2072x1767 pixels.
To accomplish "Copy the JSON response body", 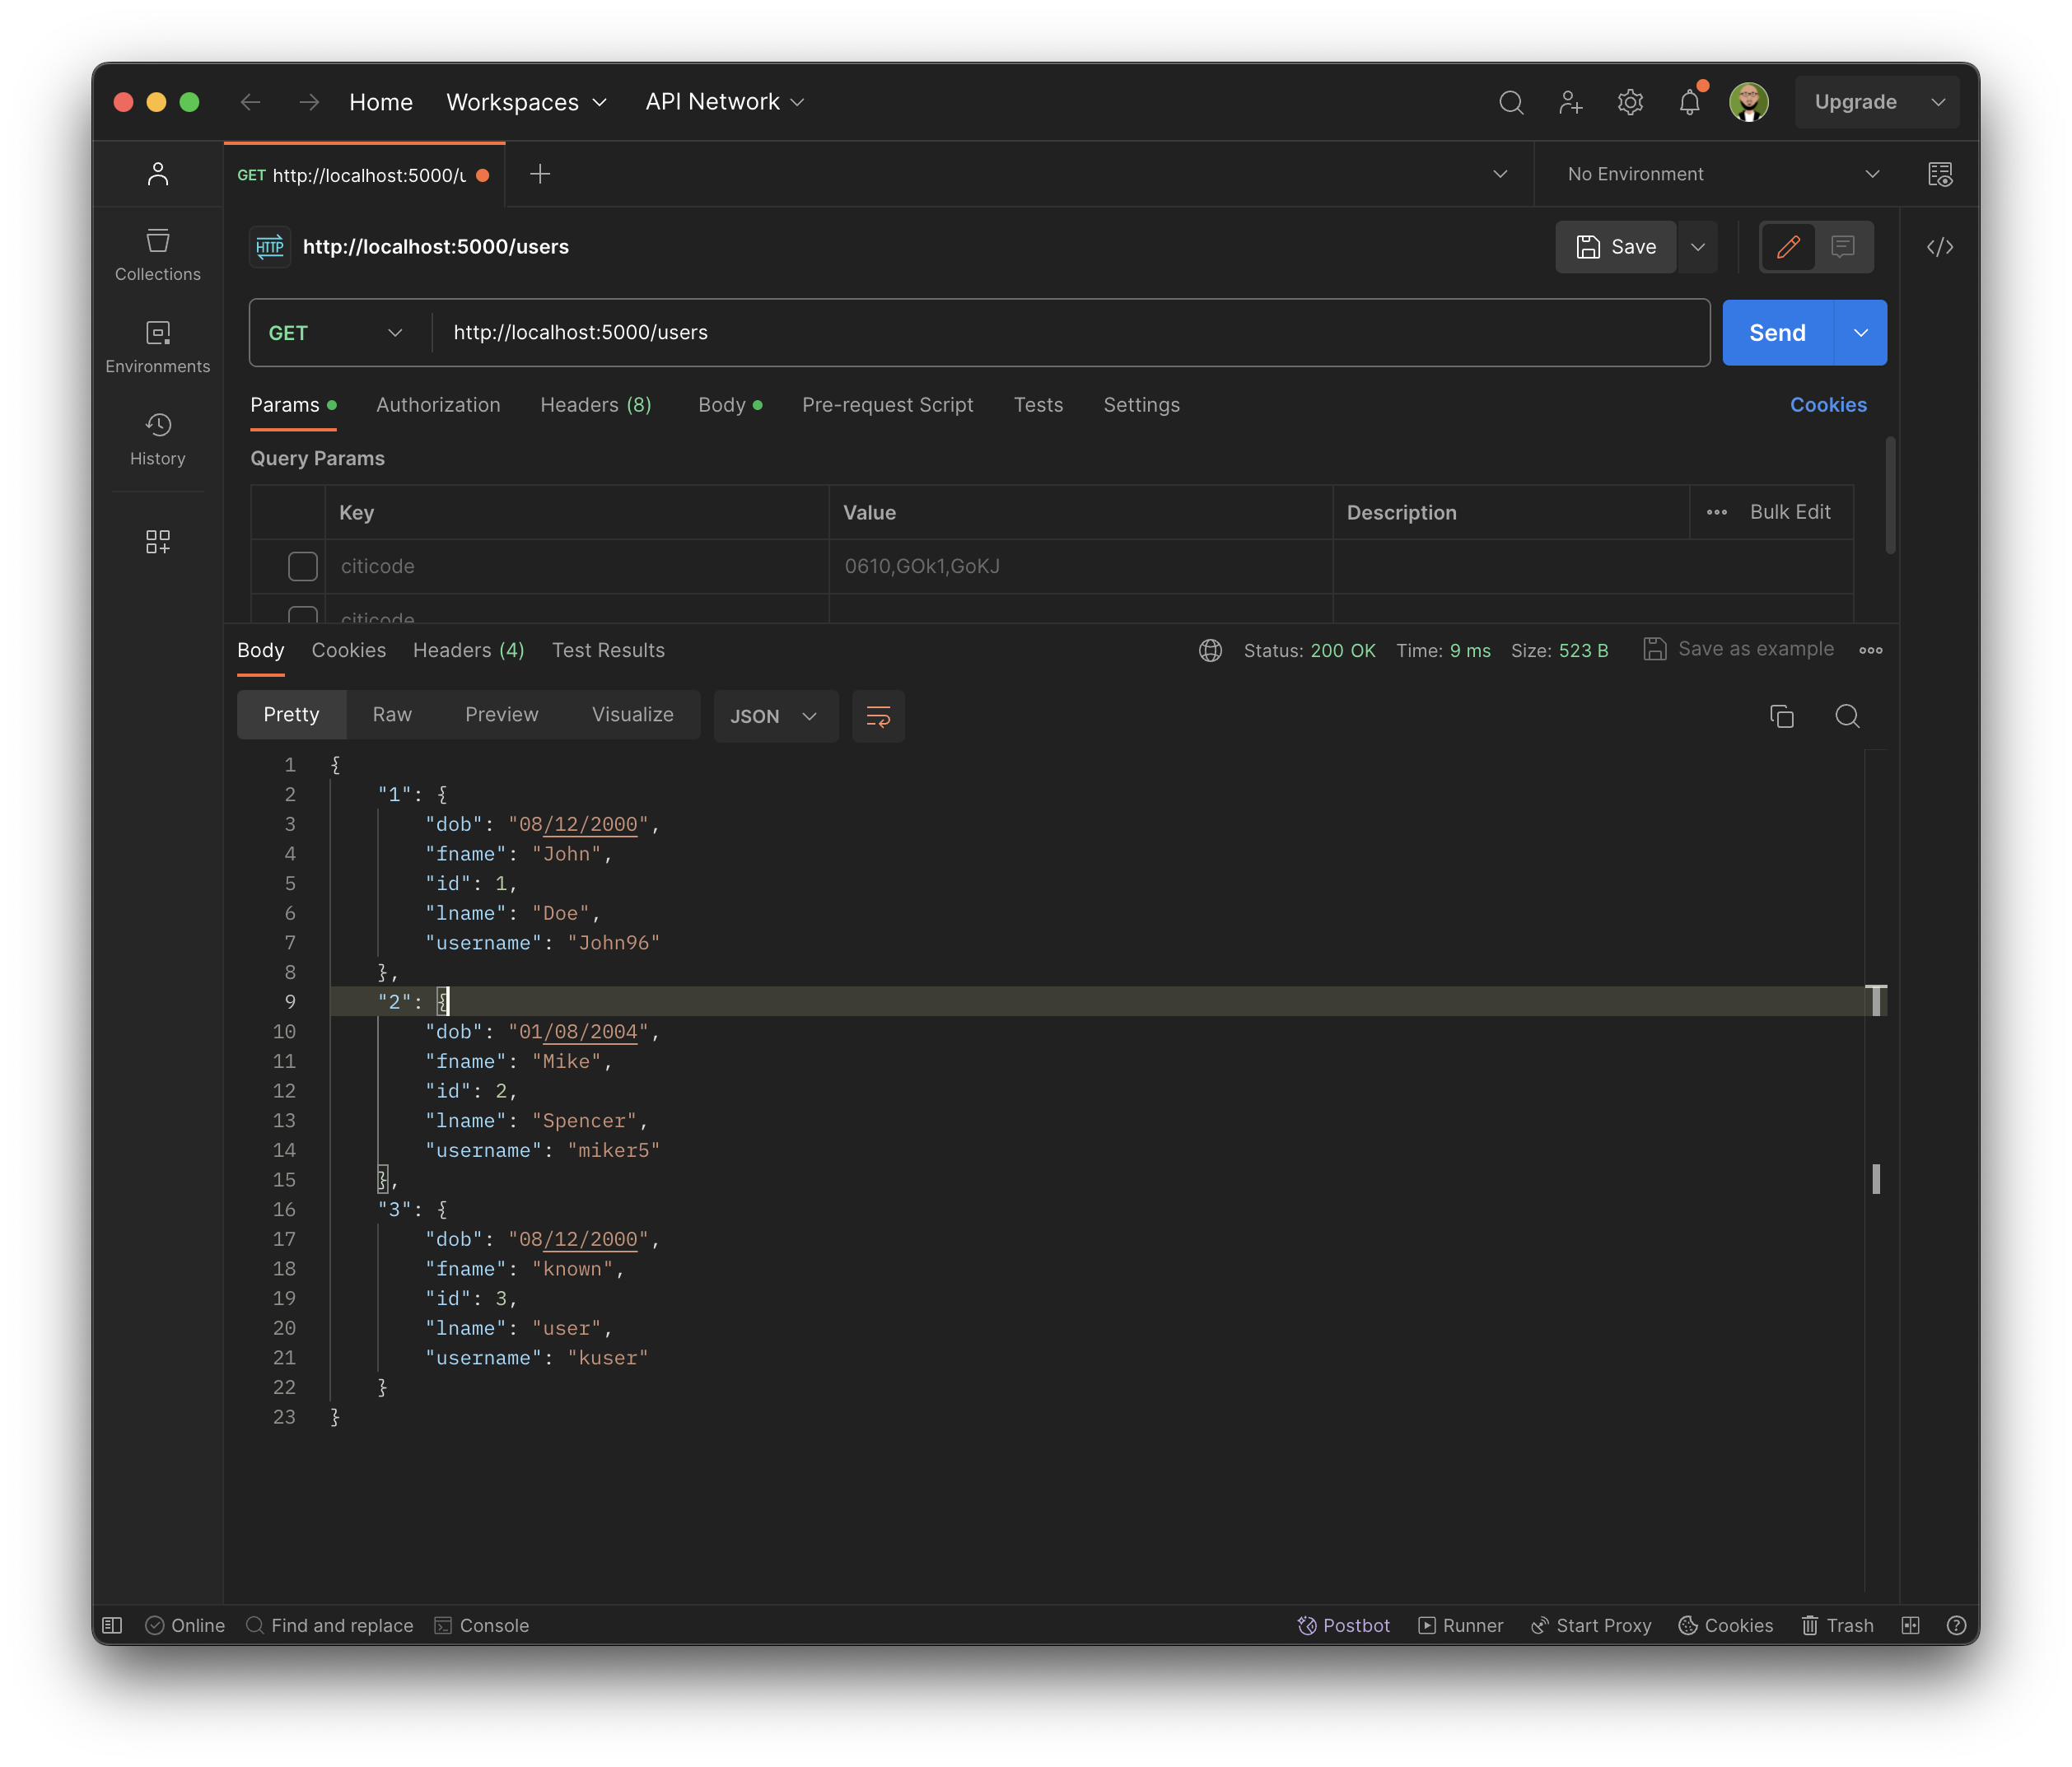I will (x=1781, y=716).
